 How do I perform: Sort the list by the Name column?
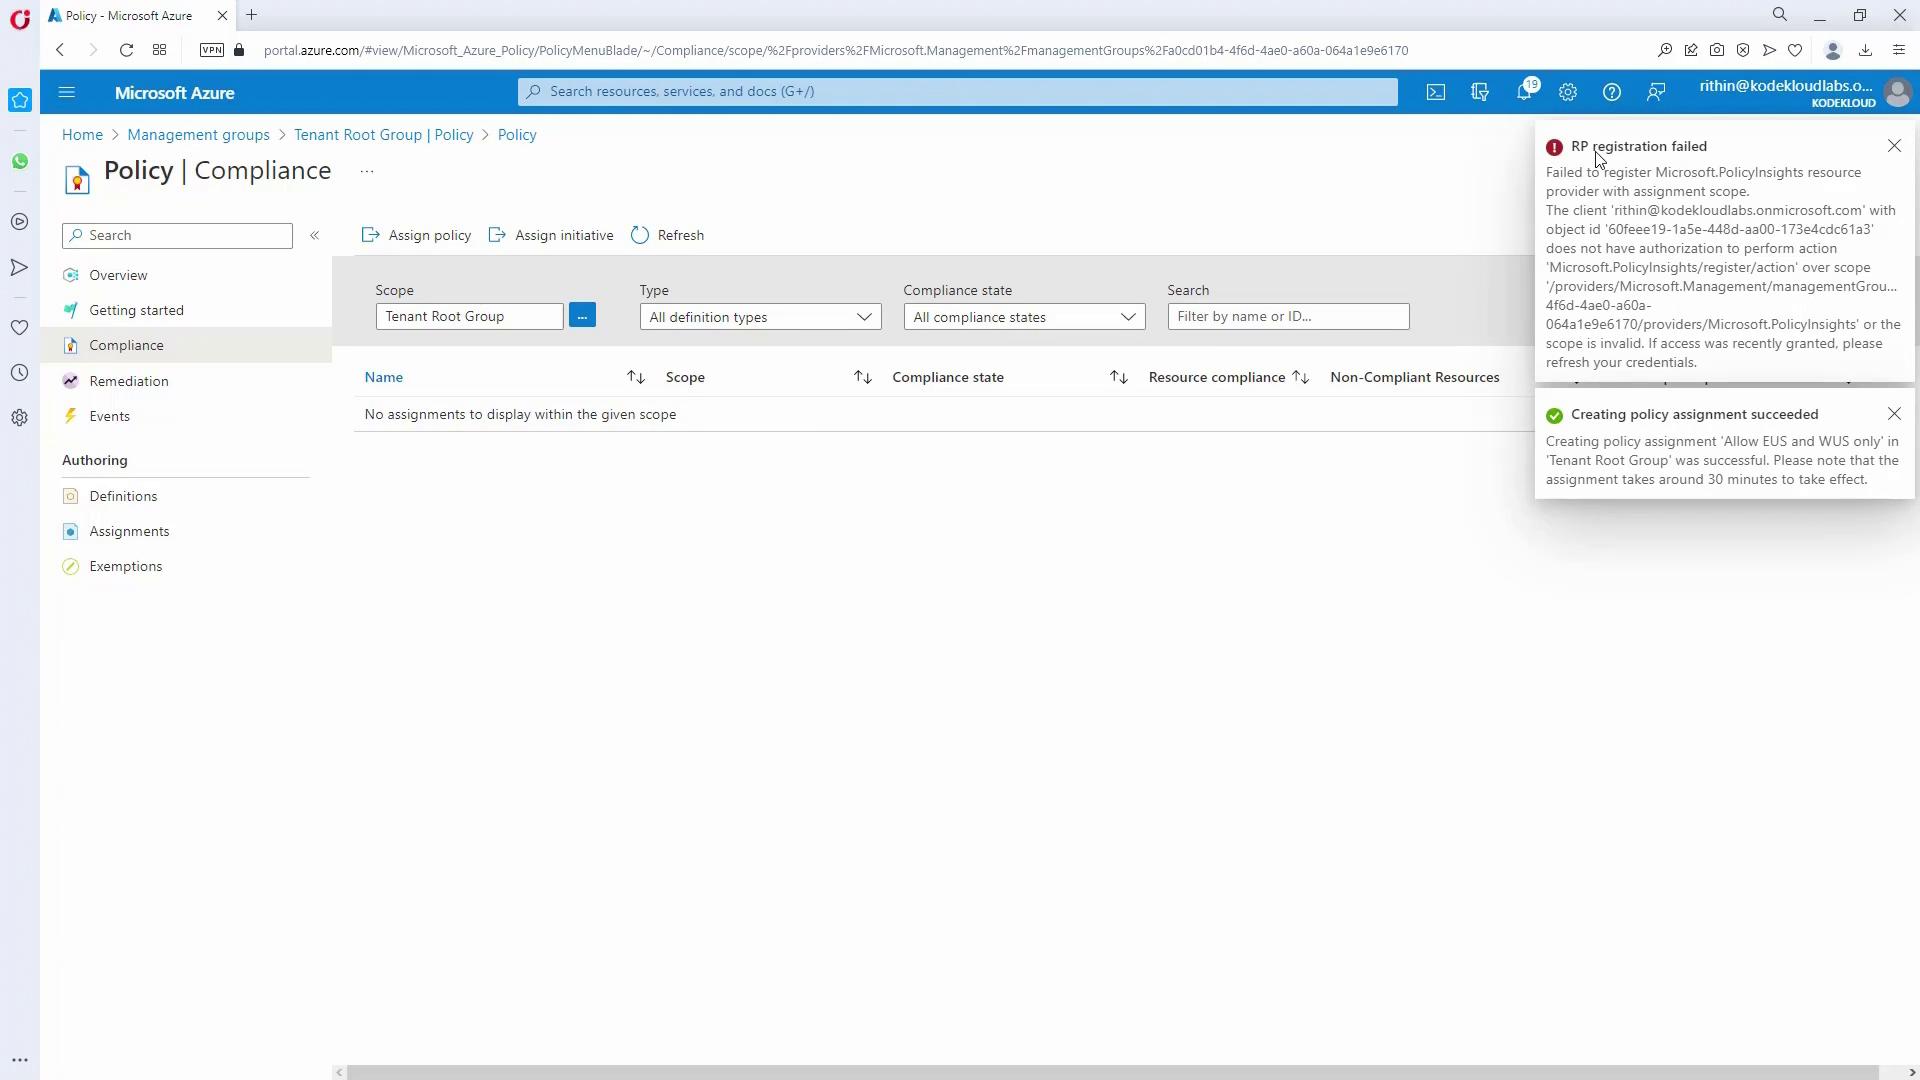pos(384,377)
